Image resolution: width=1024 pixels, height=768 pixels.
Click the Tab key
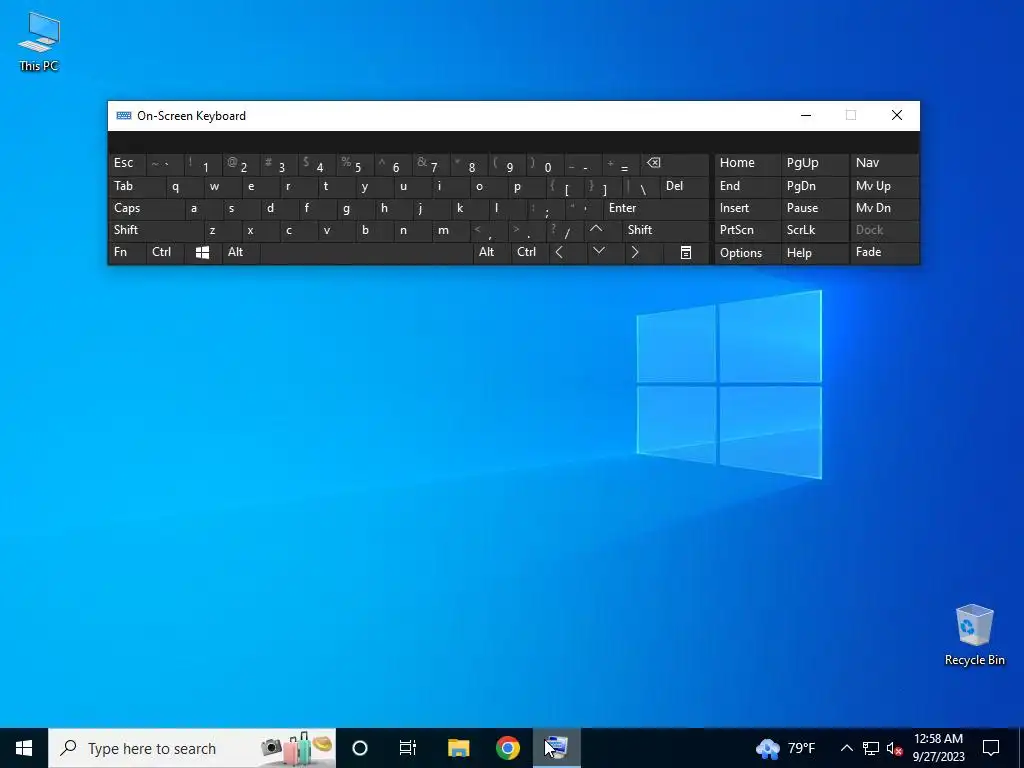point(136,186)
